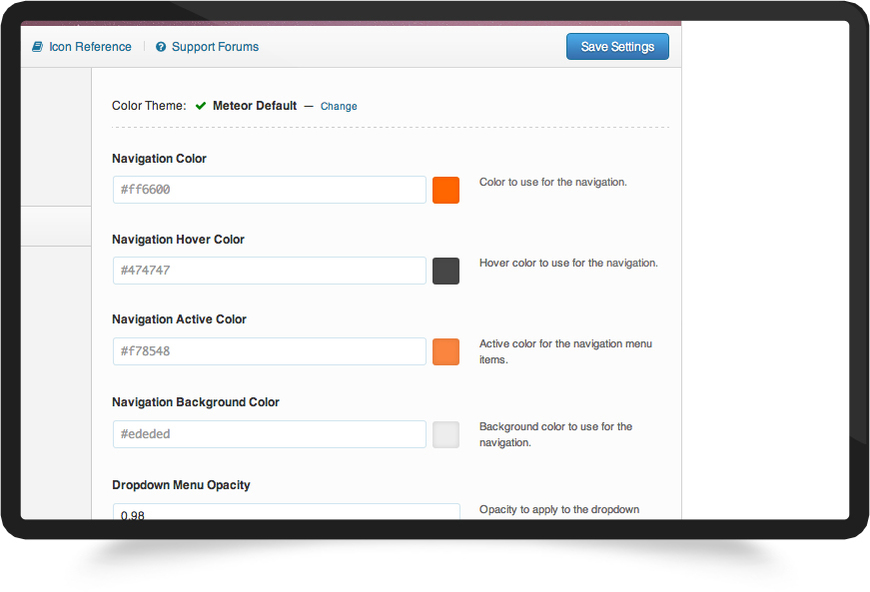
Task: Open the orange Navigation Color swatch
Action: coord(446,190)
